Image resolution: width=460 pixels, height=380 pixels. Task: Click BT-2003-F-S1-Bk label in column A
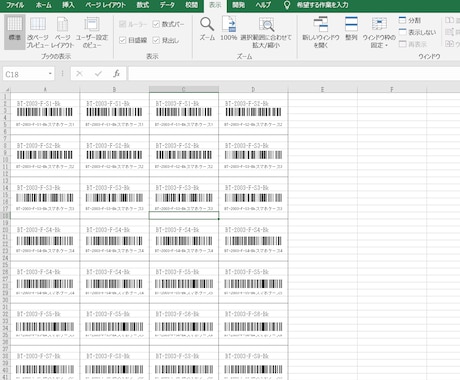pyautogui.click(x=39, y=104)
